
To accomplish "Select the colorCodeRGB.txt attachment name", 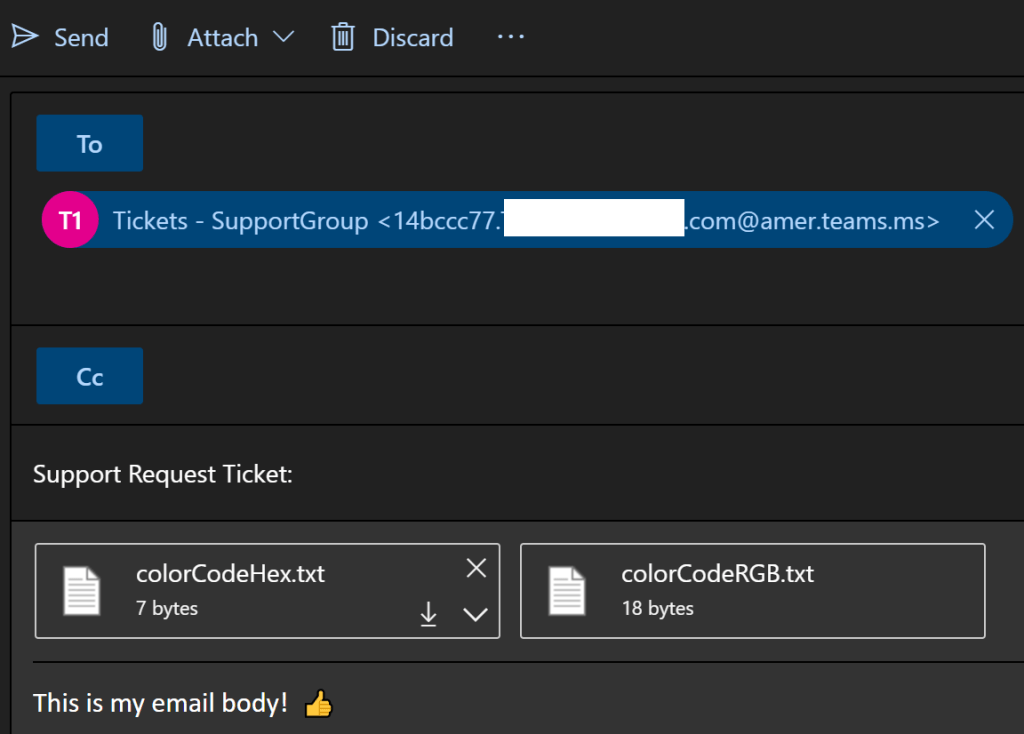I will (717, 574).
